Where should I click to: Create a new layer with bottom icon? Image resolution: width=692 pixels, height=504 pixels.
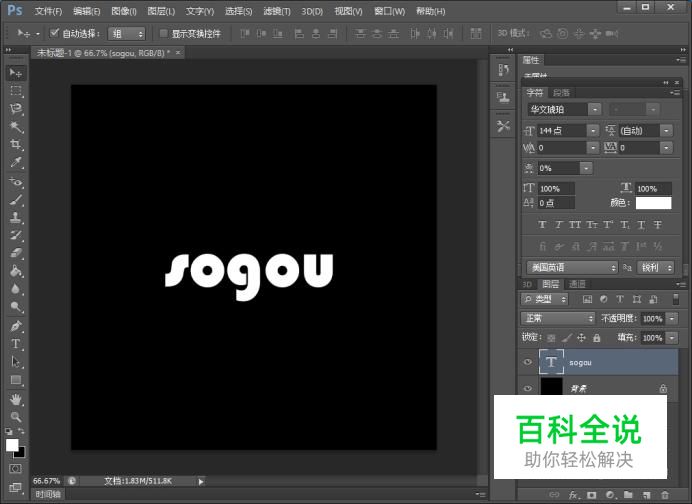[647, 495]
